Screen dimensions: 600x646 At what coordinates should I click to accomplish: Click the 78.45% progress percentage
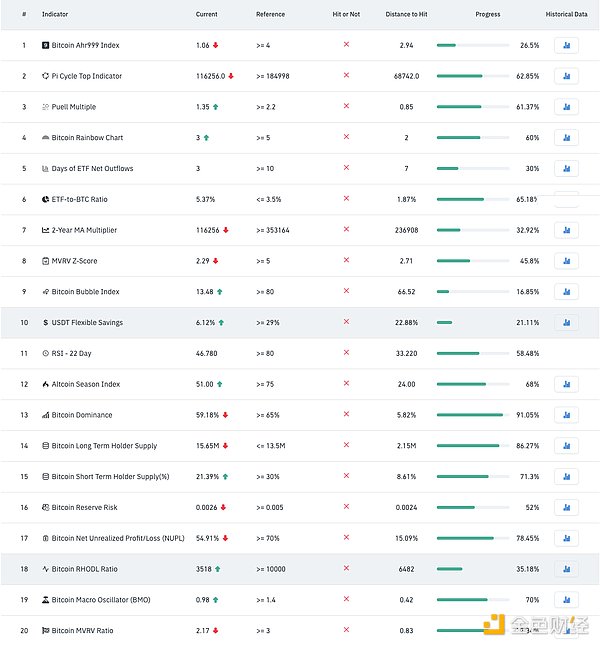527,538
